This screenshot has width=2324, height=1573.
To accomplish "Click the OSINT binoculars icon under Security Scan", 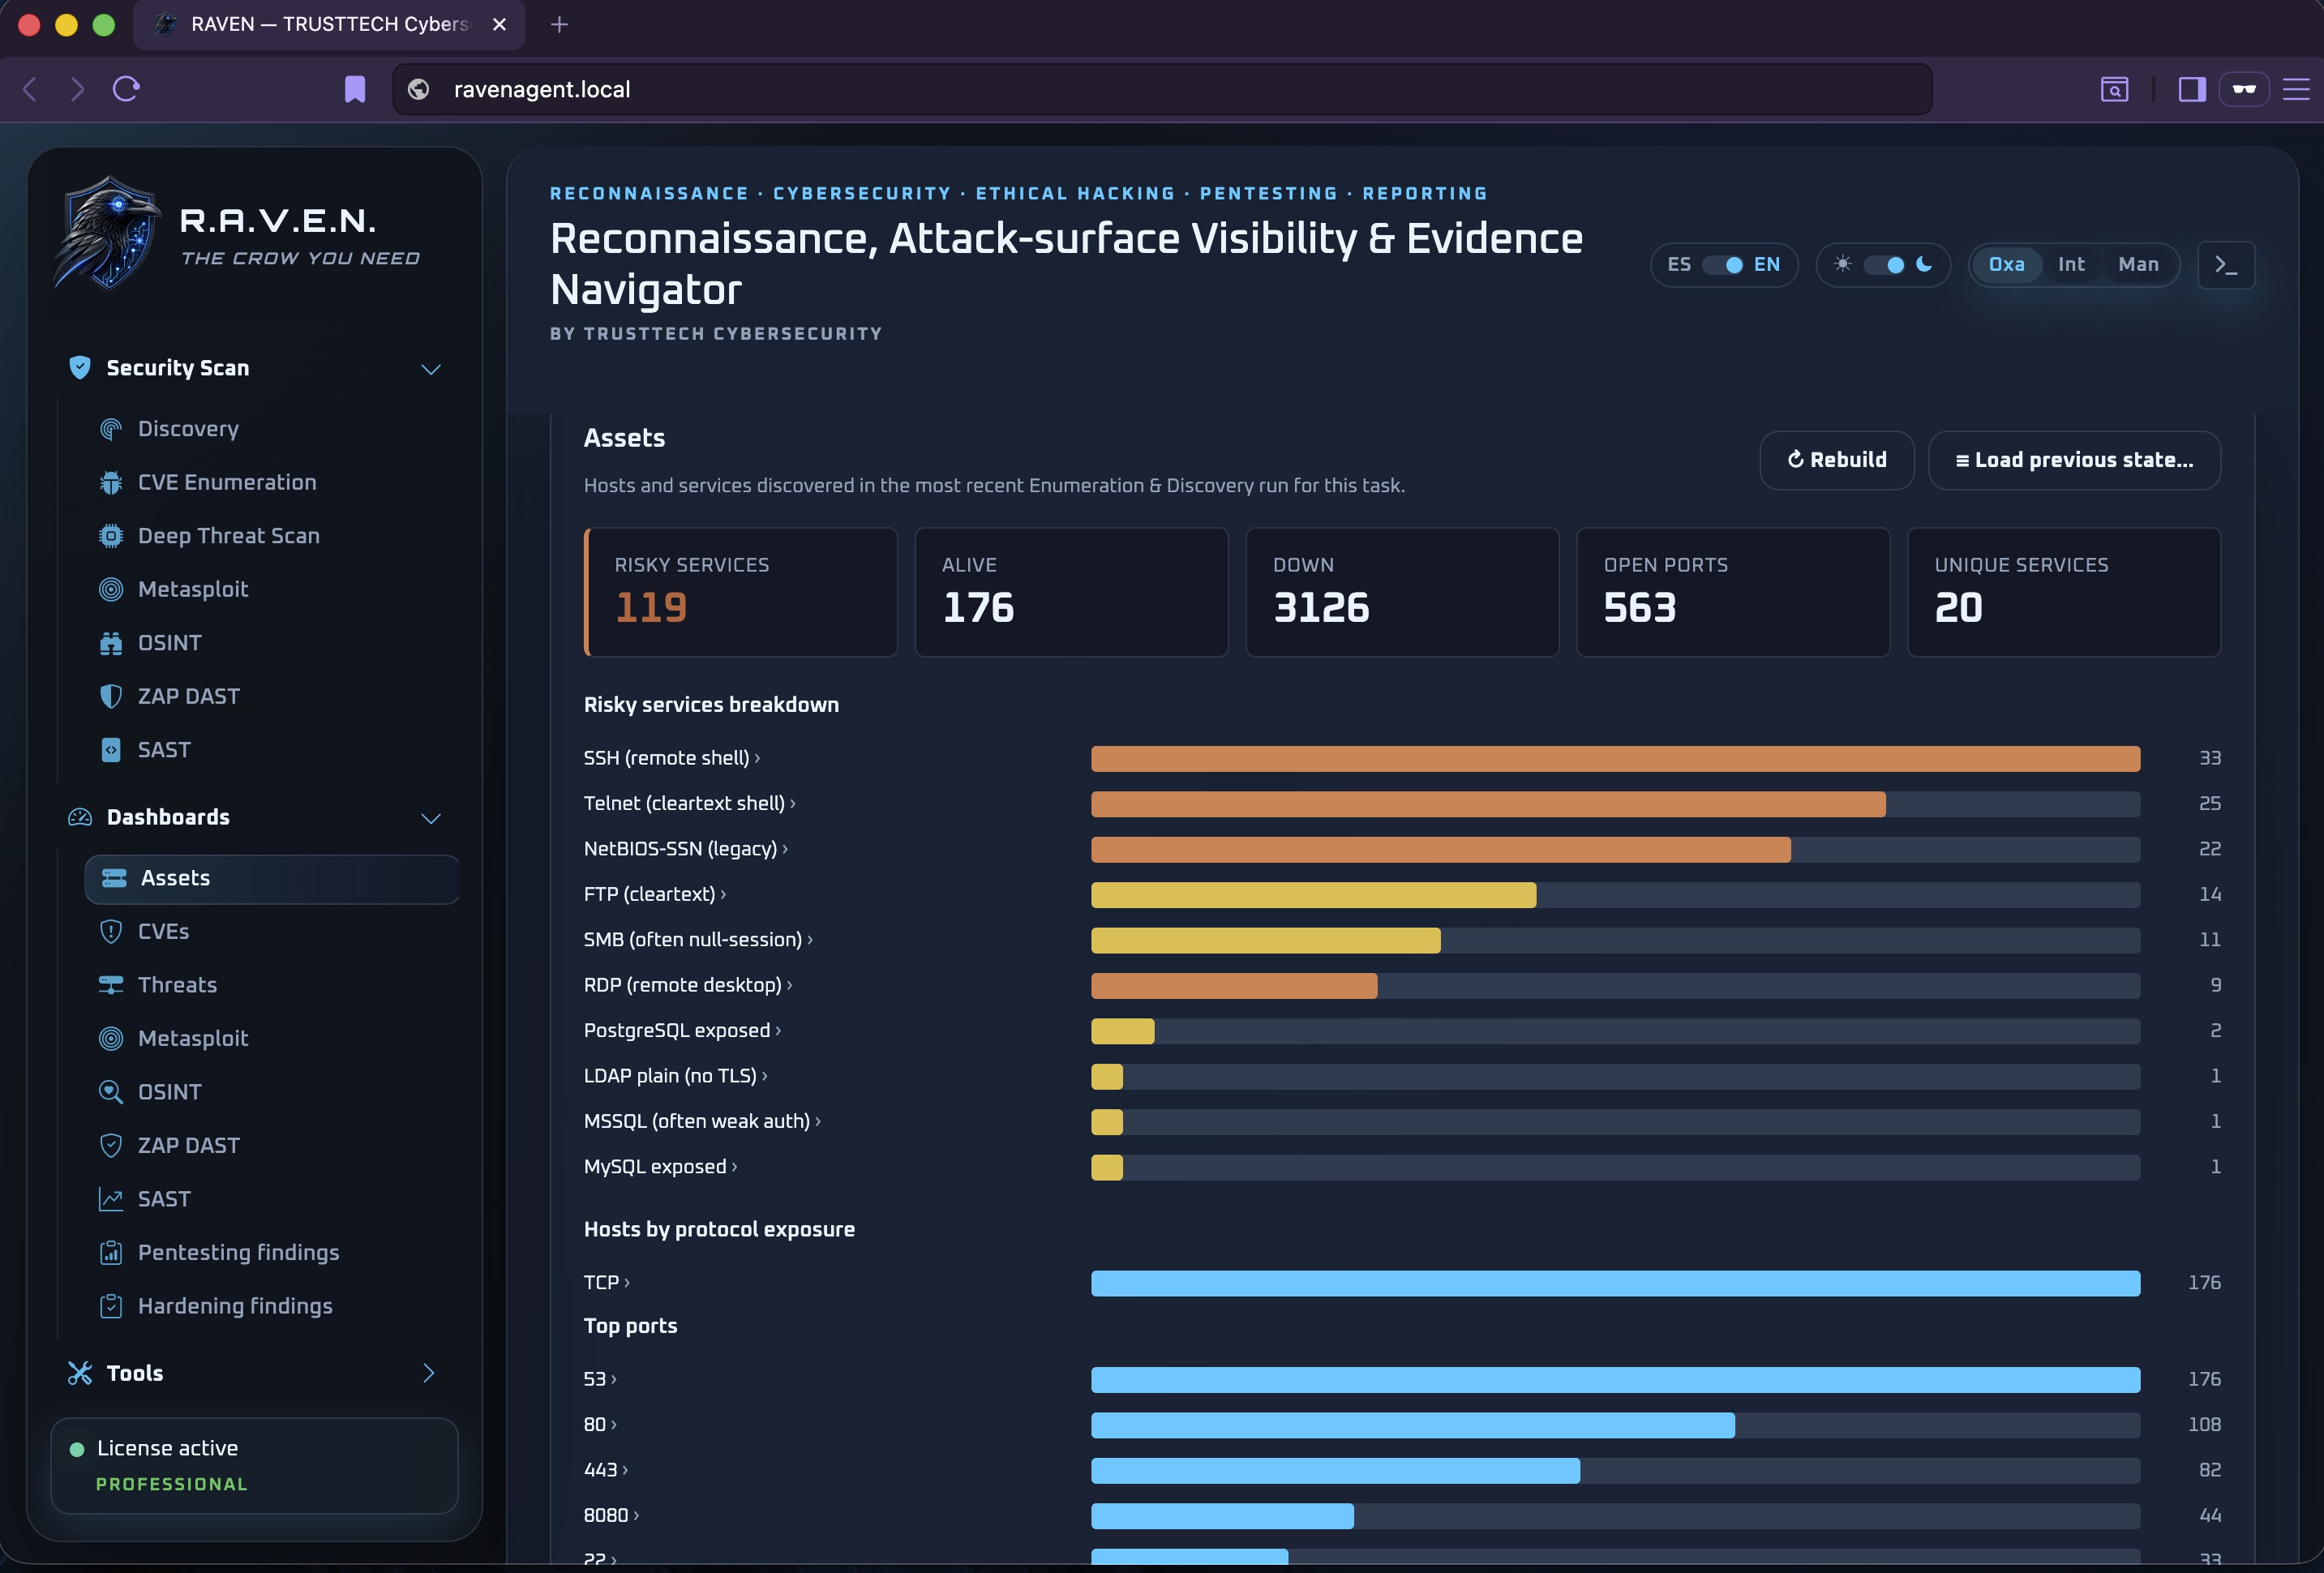I will point(111,643).
